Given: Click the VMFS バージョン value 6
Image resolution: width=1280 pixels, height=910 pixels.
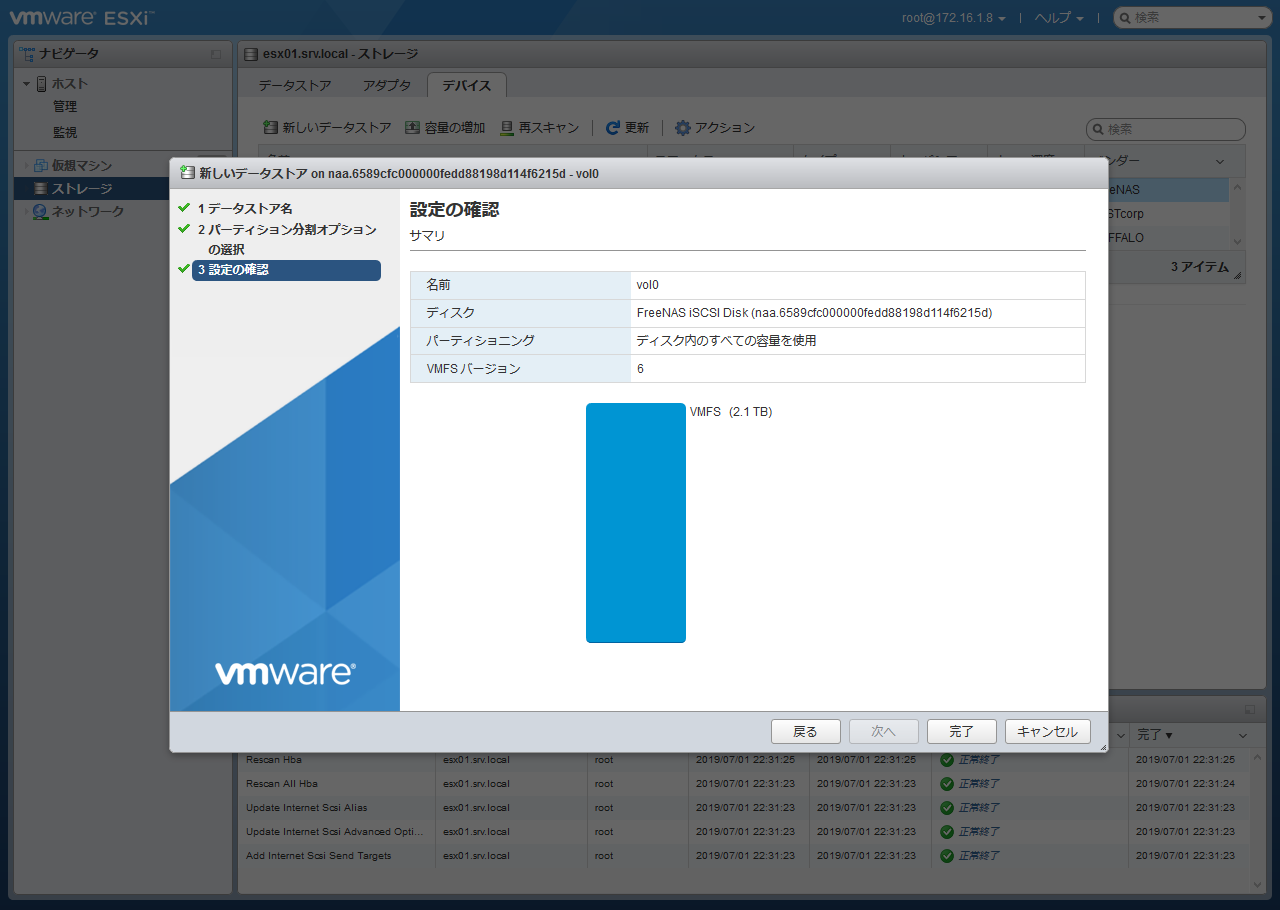Looking at the screenshot, I should pyautogui.click(x=640, y=369).
